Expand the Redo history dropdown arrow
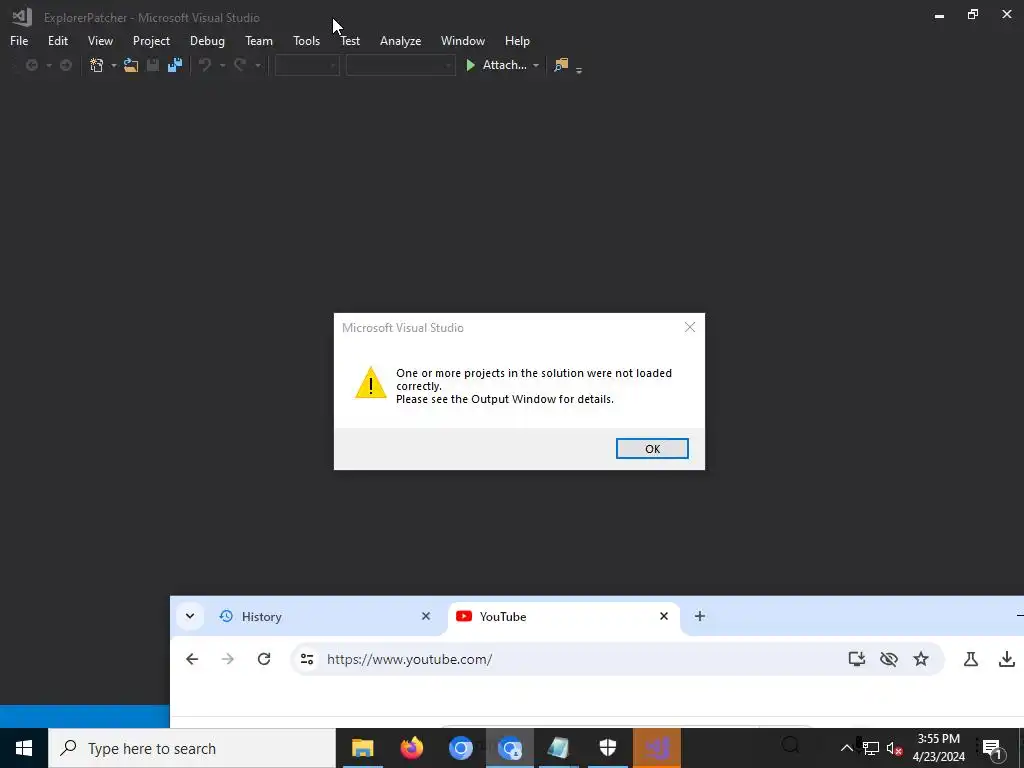The image size is (1024, 768). (257, 65)
